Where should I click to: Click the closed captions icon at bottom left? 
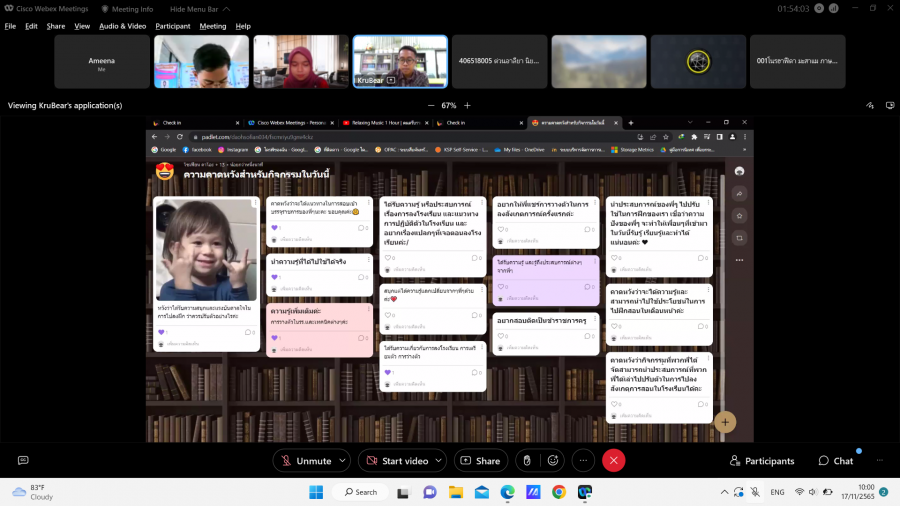pyautogui.click(x=23, y=461)
